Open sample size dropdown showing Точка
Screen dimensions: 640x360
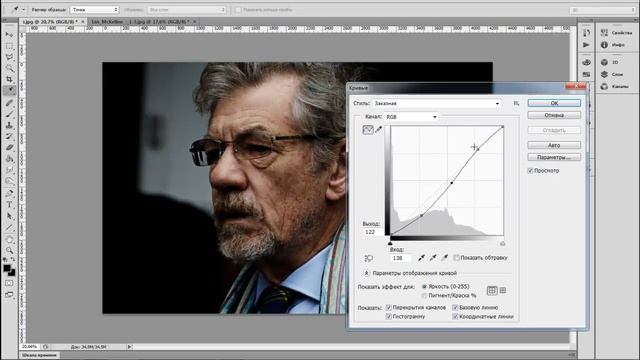click(94, 9)
